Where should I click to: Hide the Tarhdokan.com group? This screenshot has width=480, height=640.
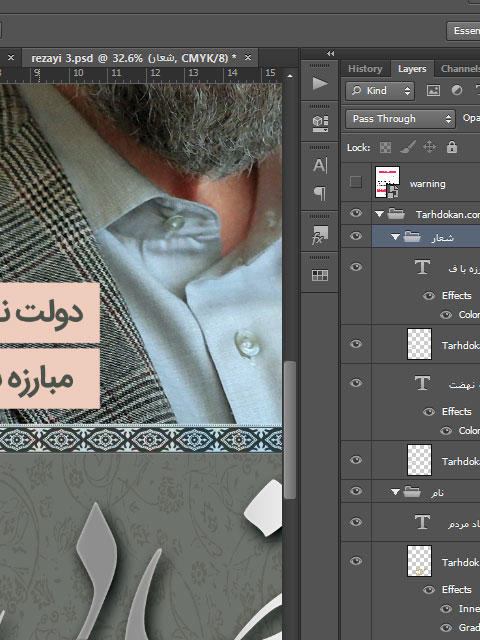(x=356, y=213)
